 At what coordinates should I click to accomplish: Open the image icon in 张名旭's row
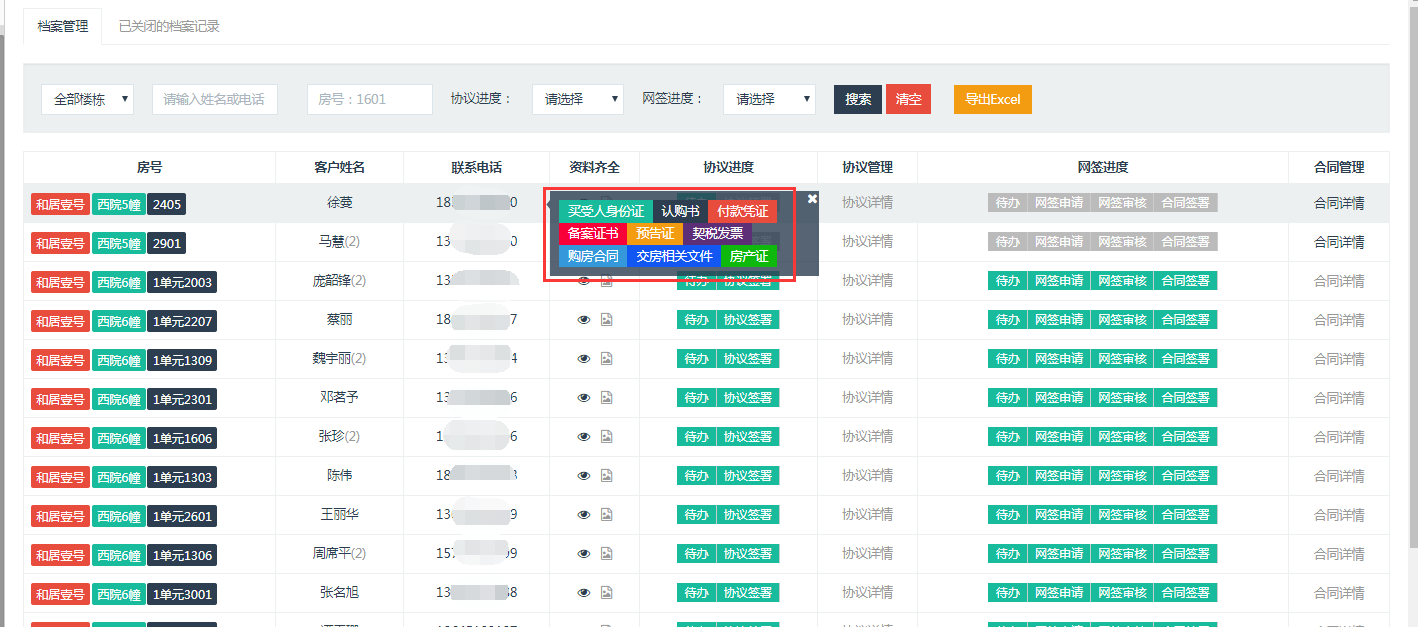click(606, 593)
